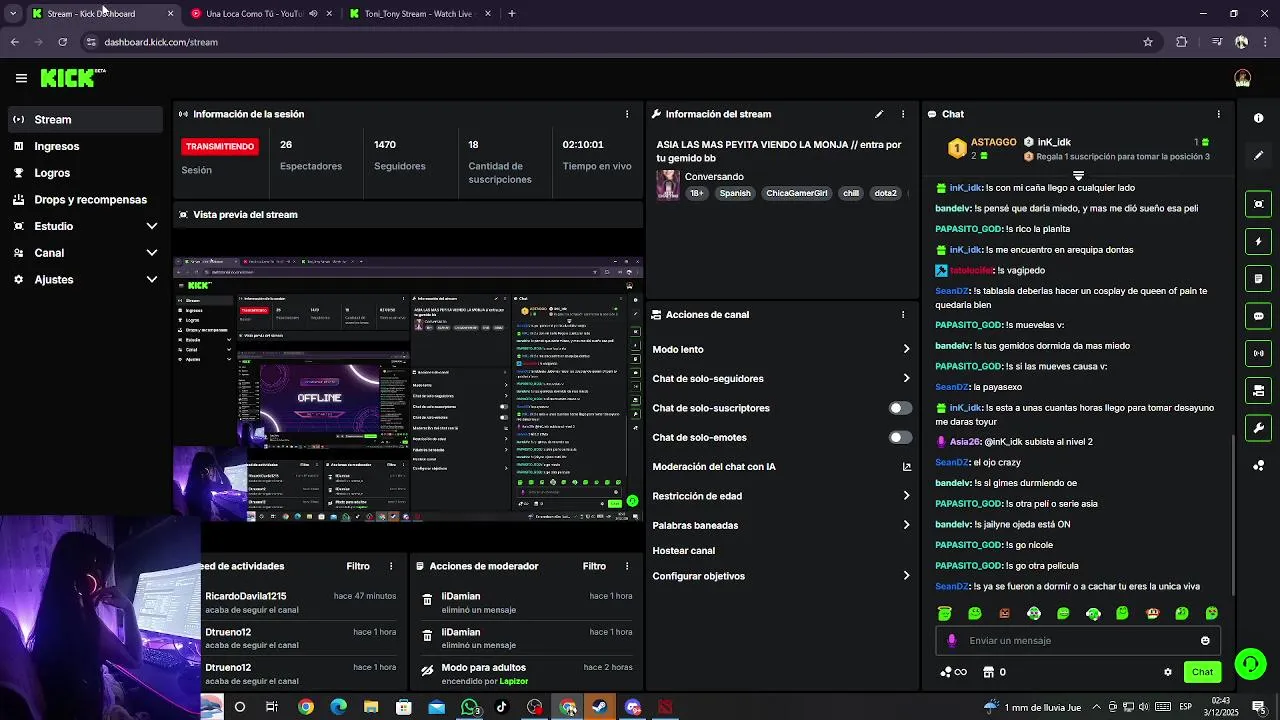Click the camera sidebar icon
1280x720 pixels.
1258,390
